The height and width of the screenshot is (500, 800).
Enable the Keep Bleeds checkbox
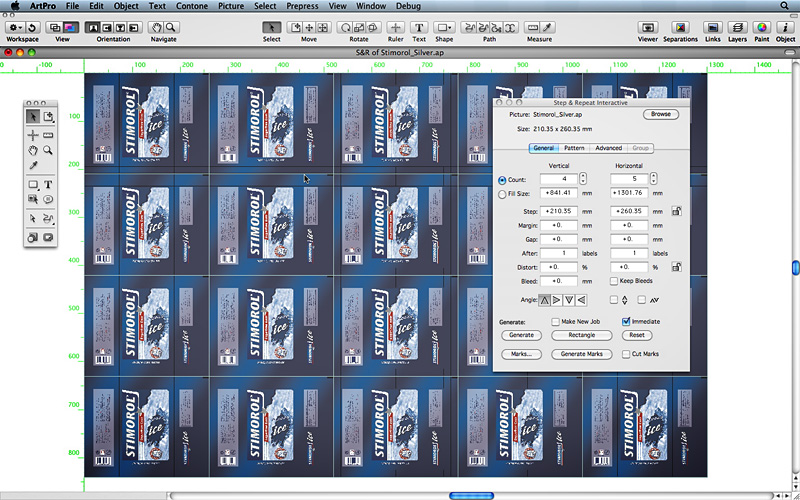click(613, 282)
